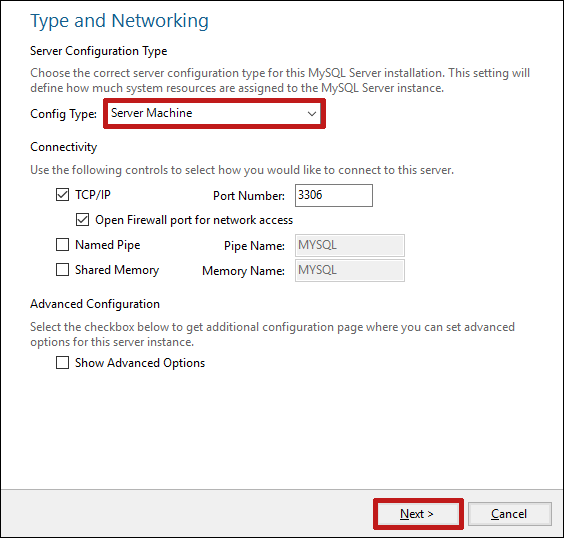This screenshot has width=564, height=538.
Task: Click the 'Memory Name:' label
Action: click(x=244, y=271)
